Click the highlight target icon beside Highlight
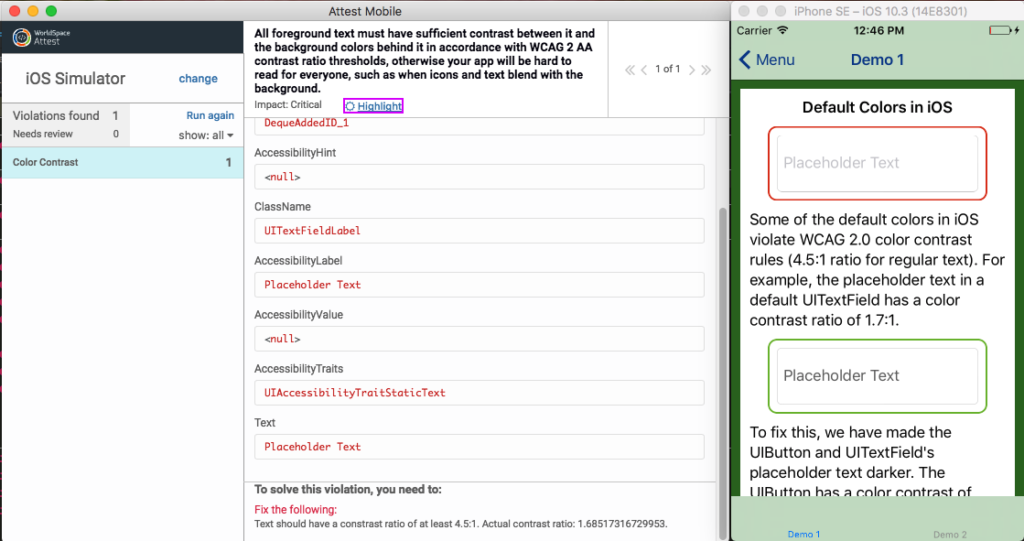This screenshot has height=541, width=1024. click(350, 106)
